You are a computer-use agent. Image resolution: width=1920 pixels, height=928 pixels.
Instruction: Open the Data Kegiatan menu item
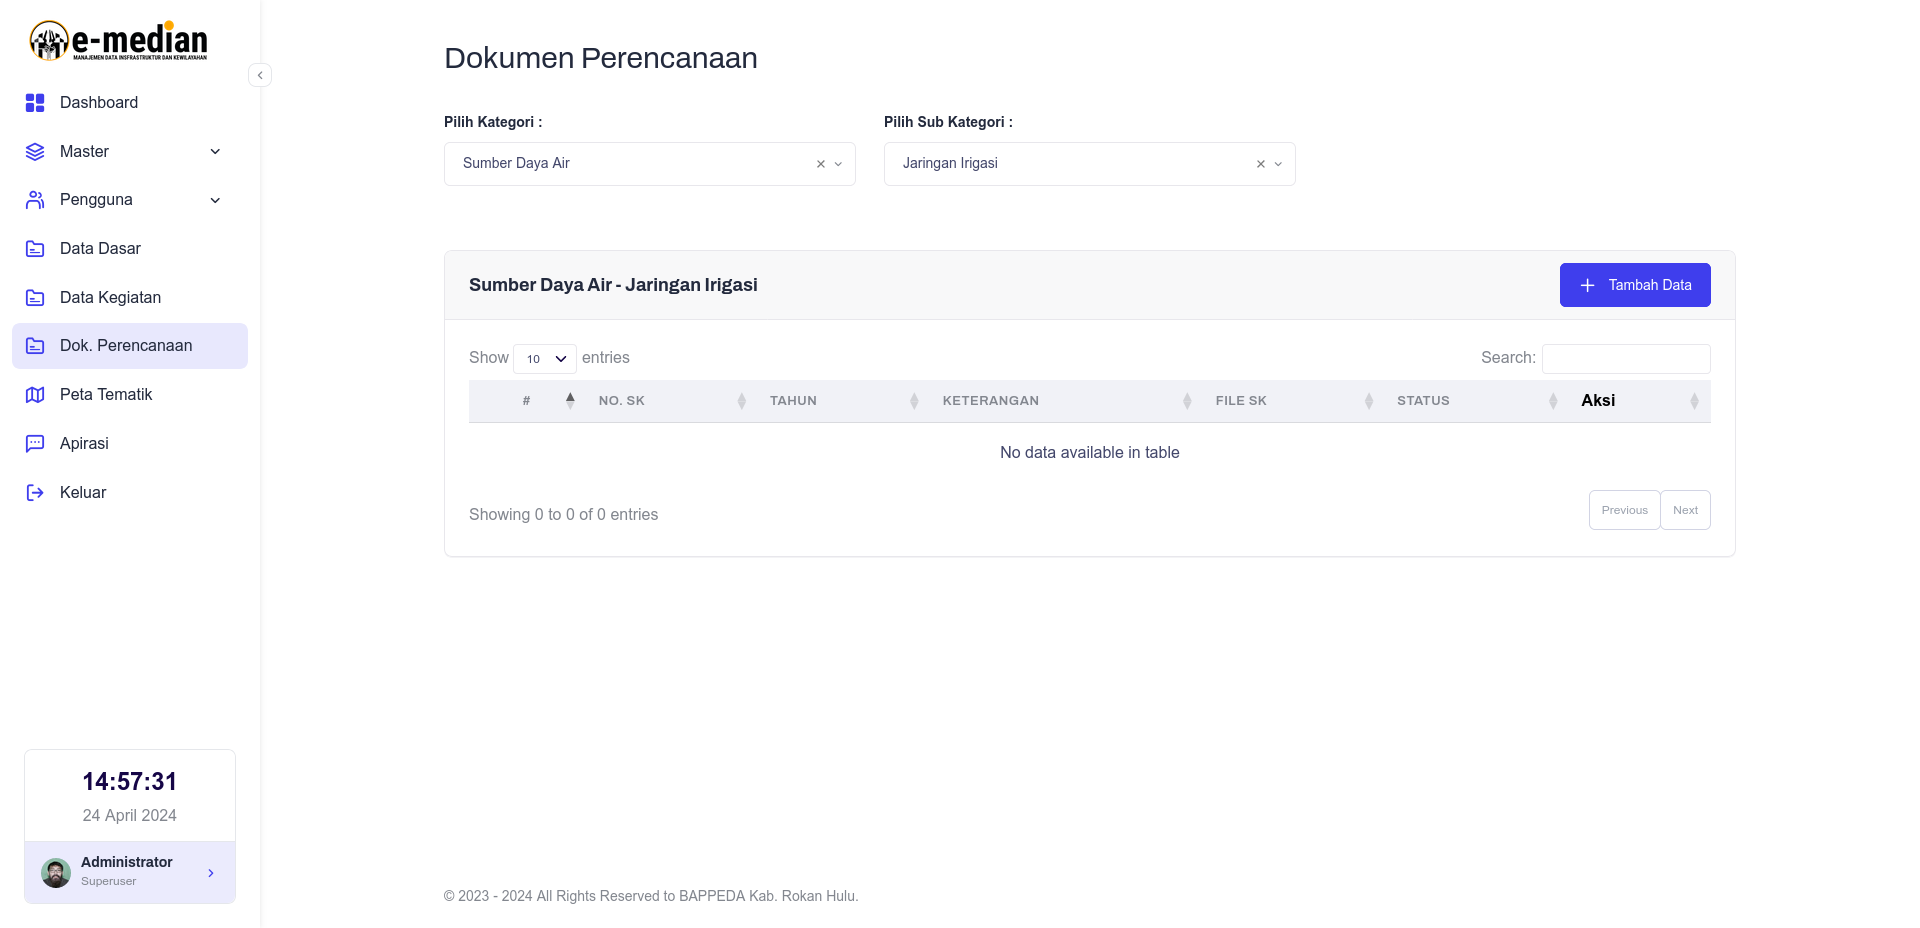pos(130,298)
